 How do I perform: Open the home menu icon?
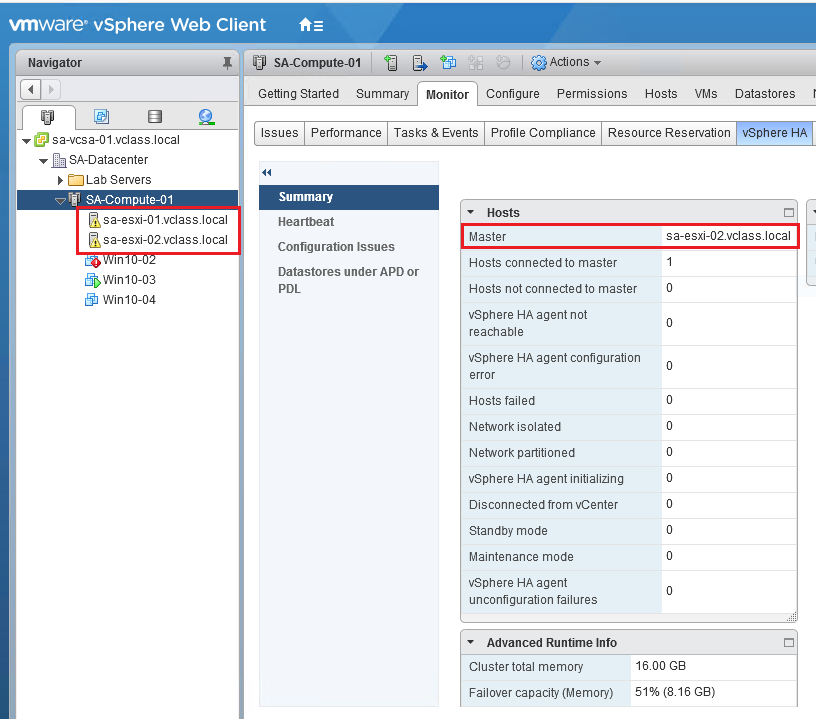point(311,24)
